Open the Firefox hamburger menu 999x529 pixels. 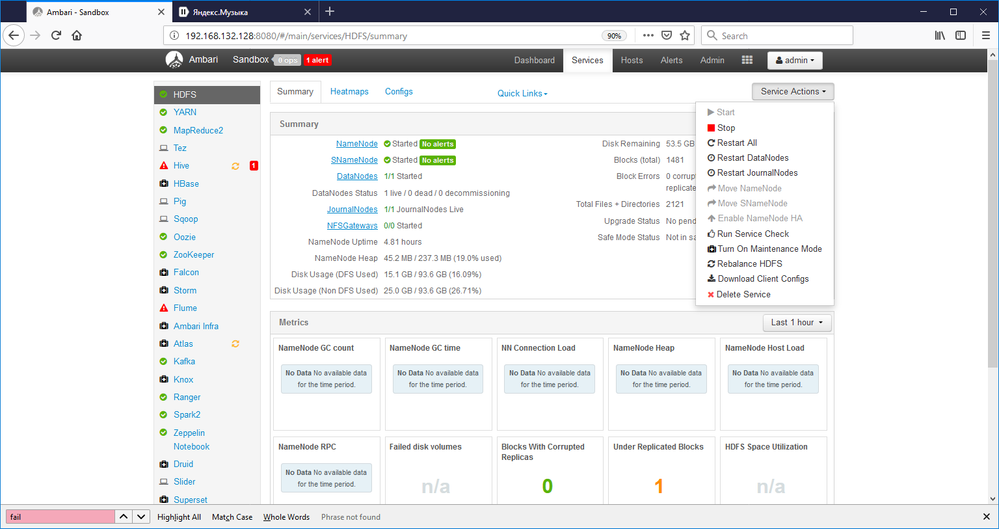click(x=986, y=36)
